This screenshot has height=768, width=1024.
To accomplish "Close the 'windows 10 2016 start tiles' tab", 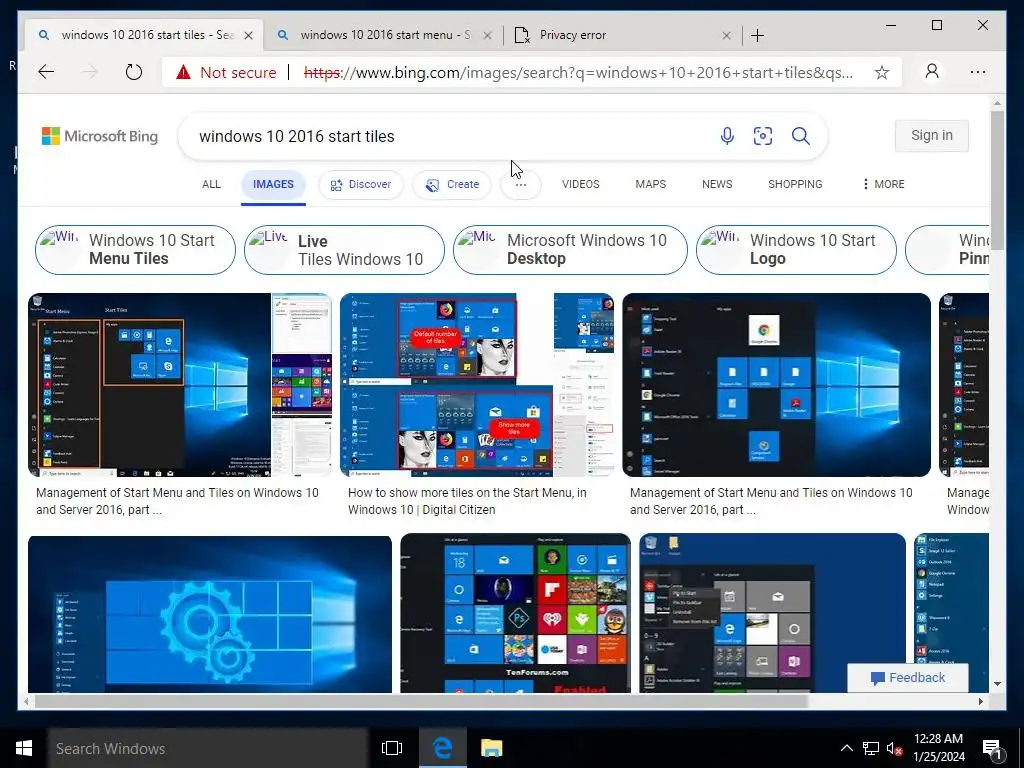I will click(248, 35).
